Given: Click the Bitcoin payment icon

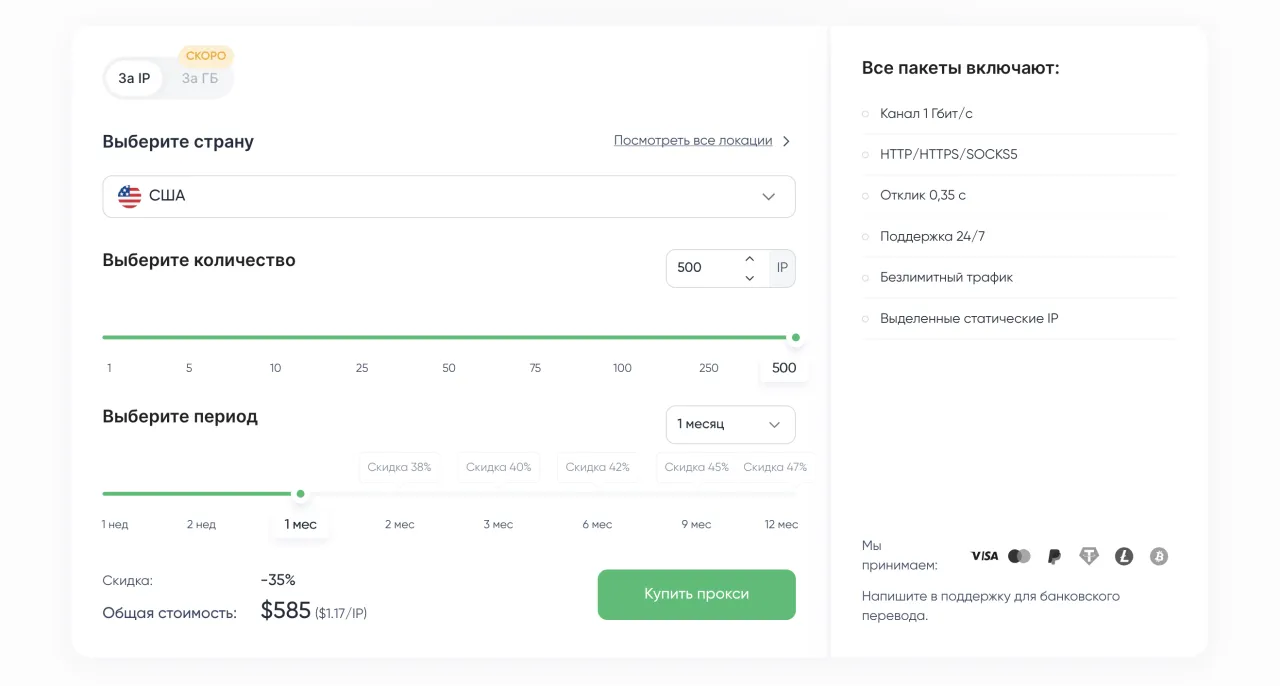Looking at the screenshot, I should 1159,556.
